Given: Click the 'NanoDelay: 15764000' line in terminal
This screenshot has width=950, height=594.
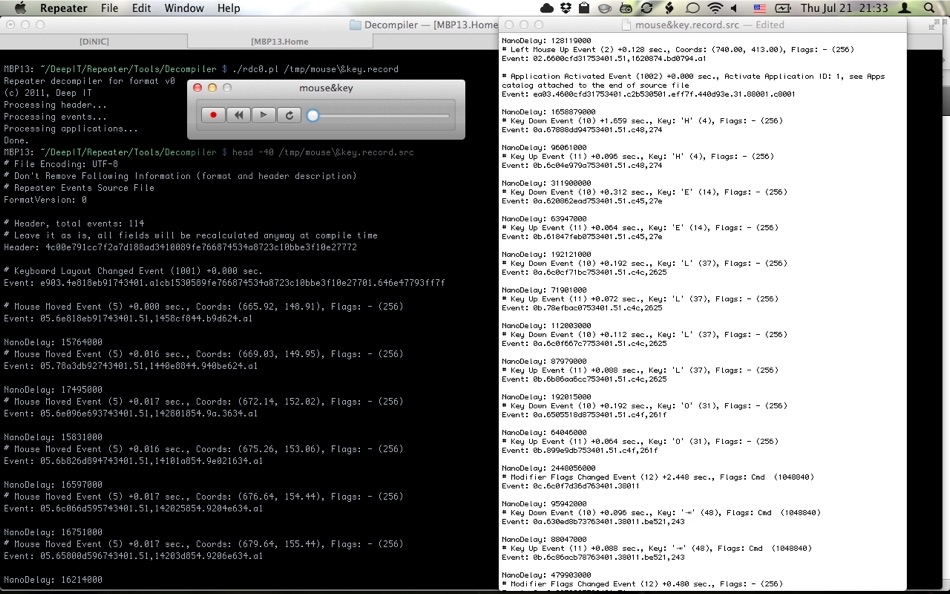Looking at the screenshot, I should (53, 342).
